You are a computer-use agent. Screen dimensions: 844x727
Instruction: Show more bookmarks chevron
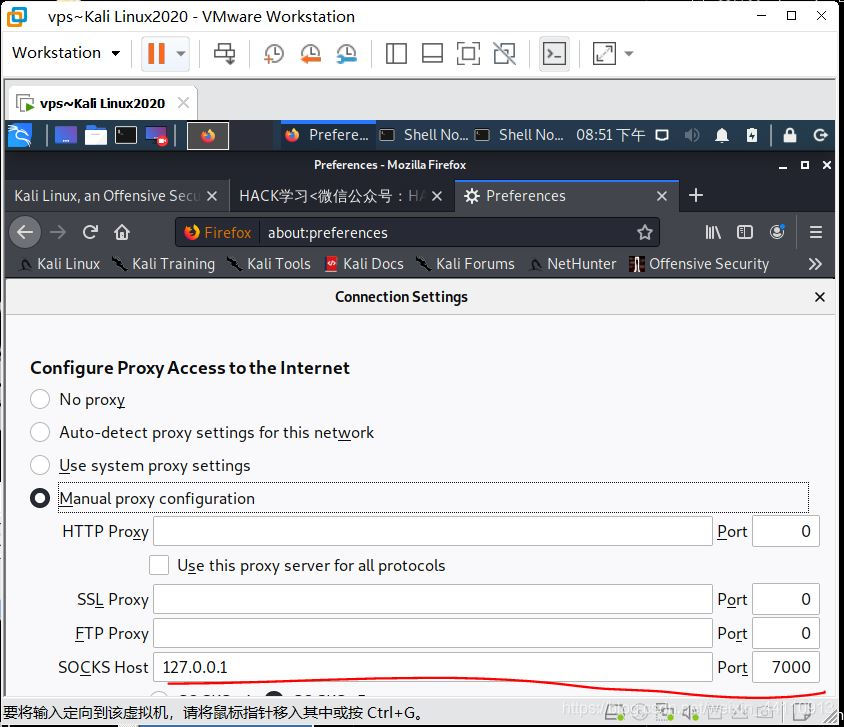[815, 264]
